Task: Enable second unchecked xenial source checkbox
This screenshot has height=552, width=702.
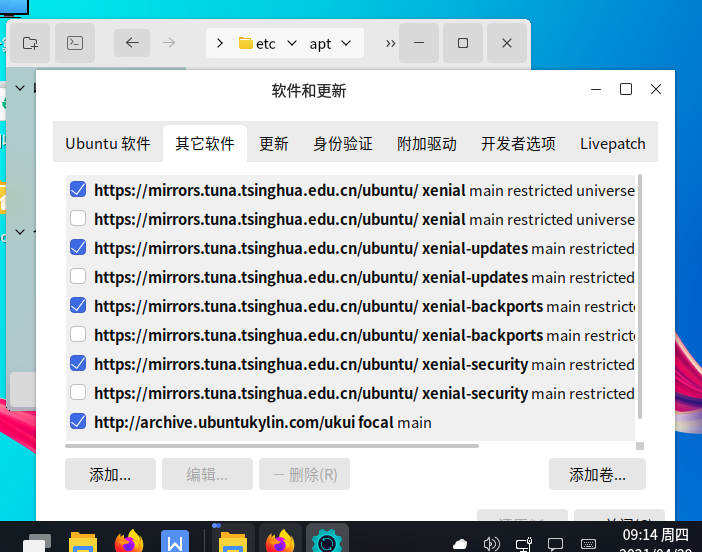Action: point(78,218)
